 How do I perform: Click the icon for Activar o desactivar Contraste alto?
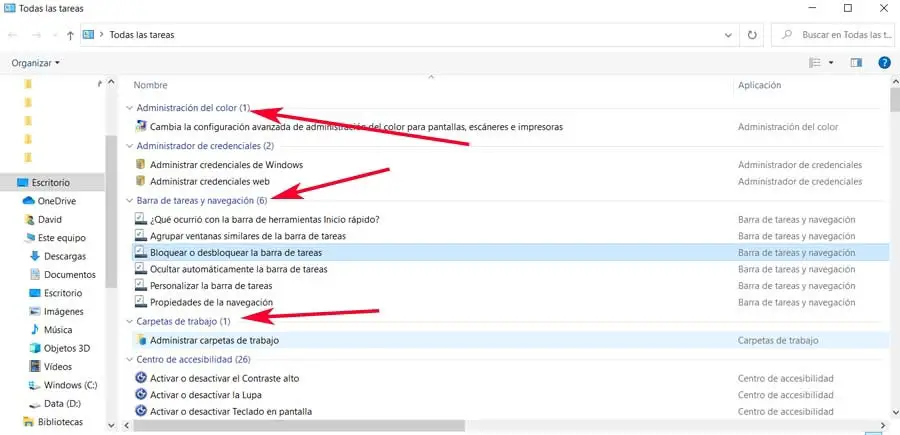pyautogui.click(x=141, y=378)
